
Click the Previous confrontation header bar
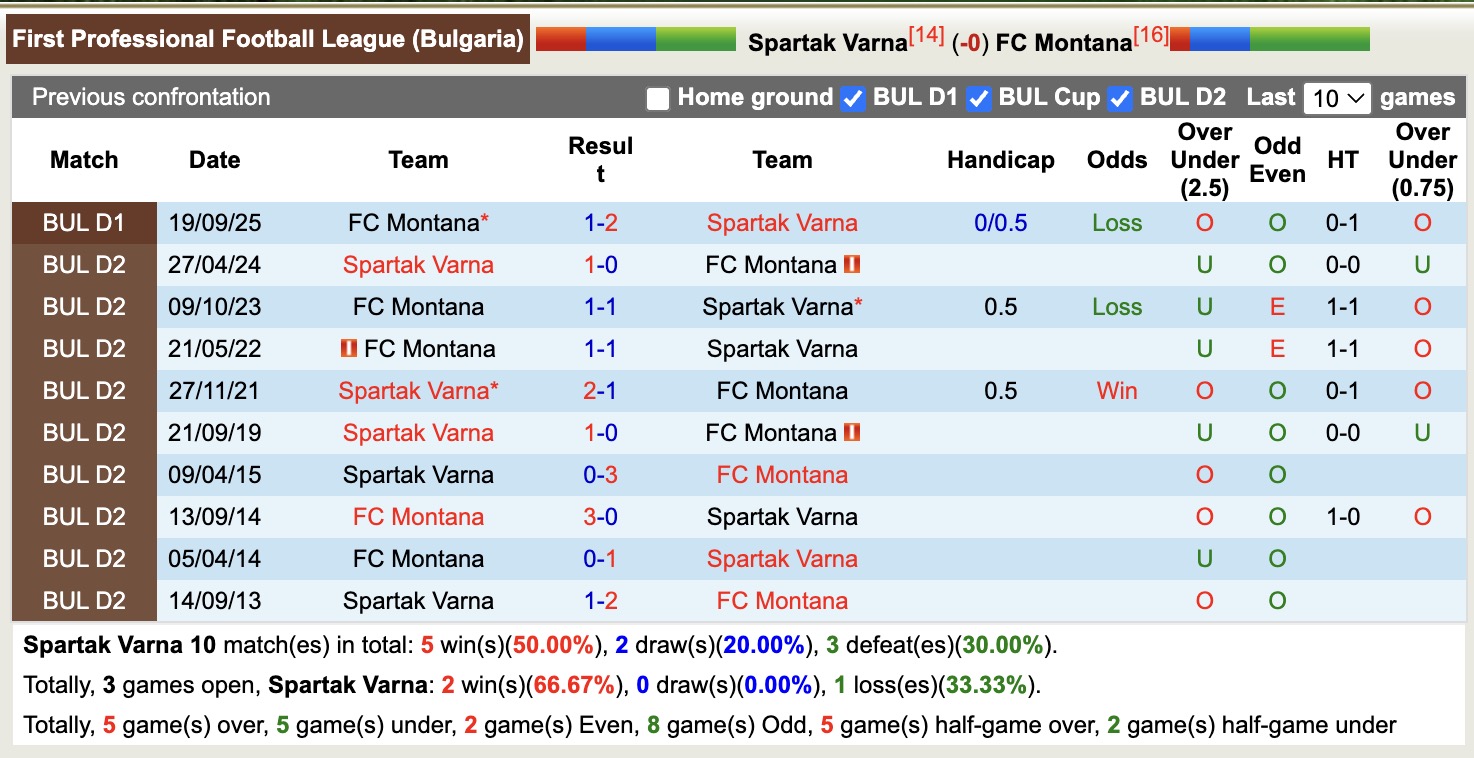[x=152, y=97]
